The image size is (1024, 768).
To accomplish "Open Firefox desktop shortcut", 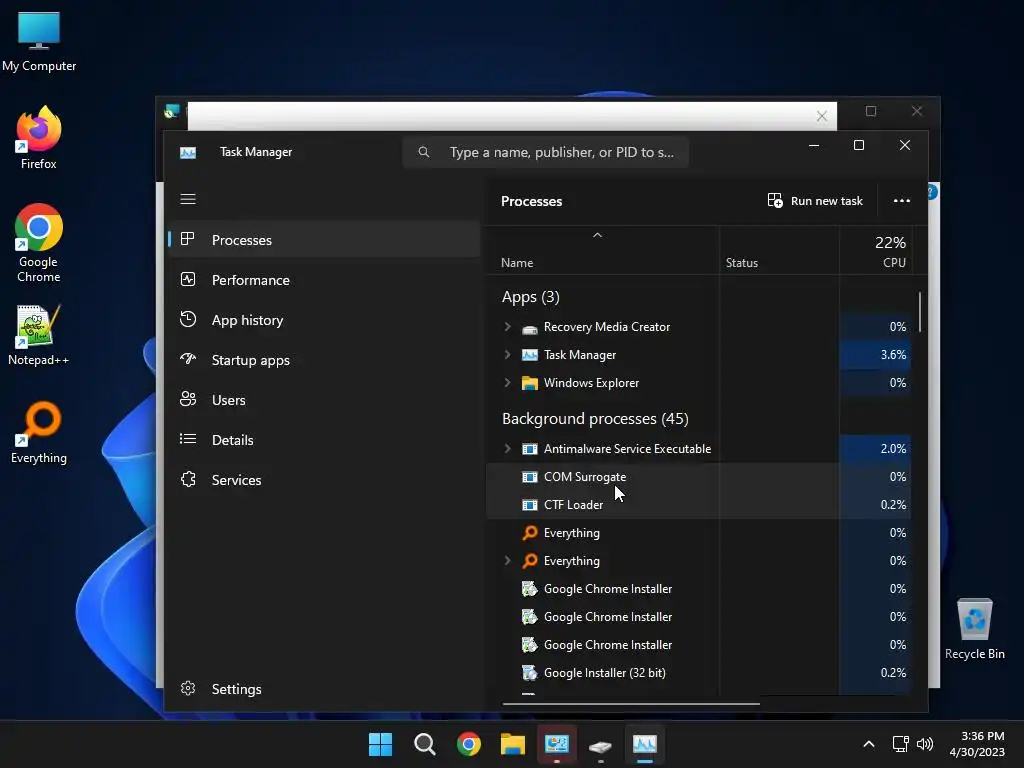I will pyautogui.click(x=39, y=138).
